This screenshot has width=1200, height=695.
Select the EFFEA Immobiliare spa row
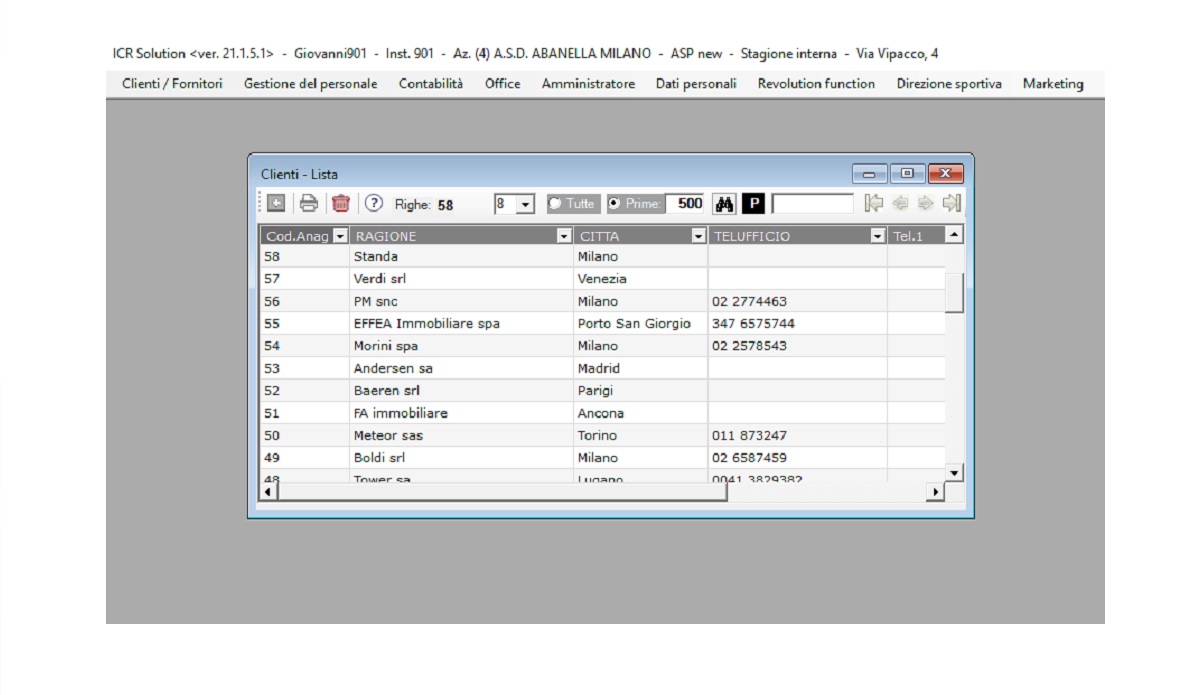[603, 324]
